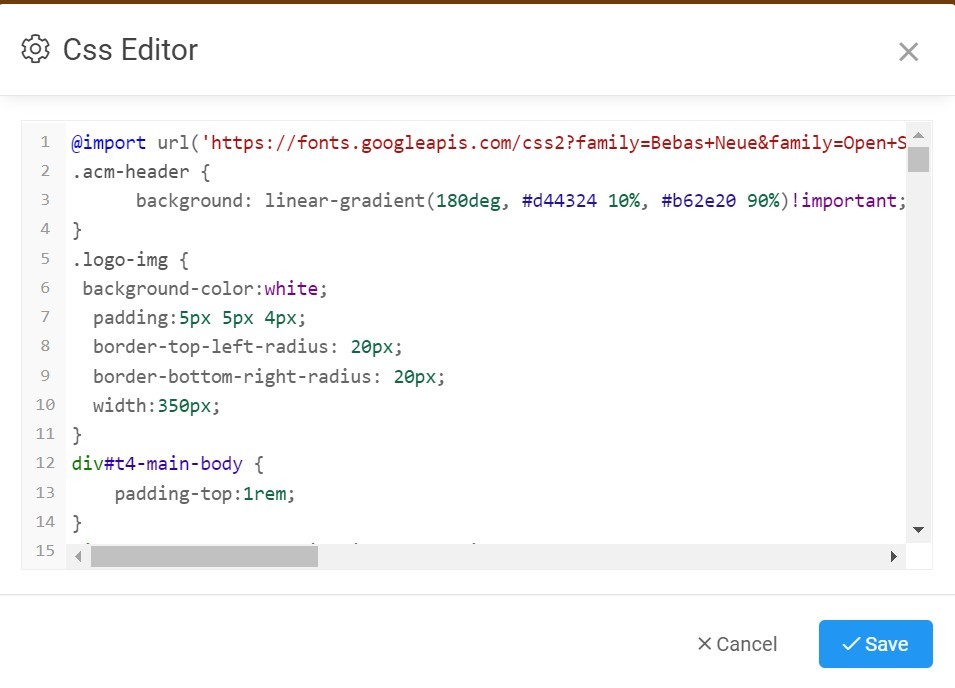Click the horizontal scrollbar right arrow

pos(893,556)
